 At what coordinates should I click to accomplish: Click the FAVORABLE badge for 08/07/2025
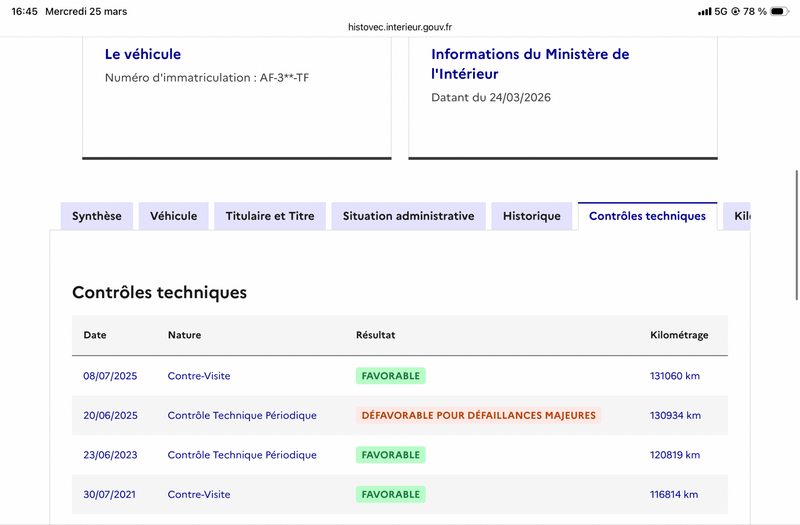(x=390, y=376)
